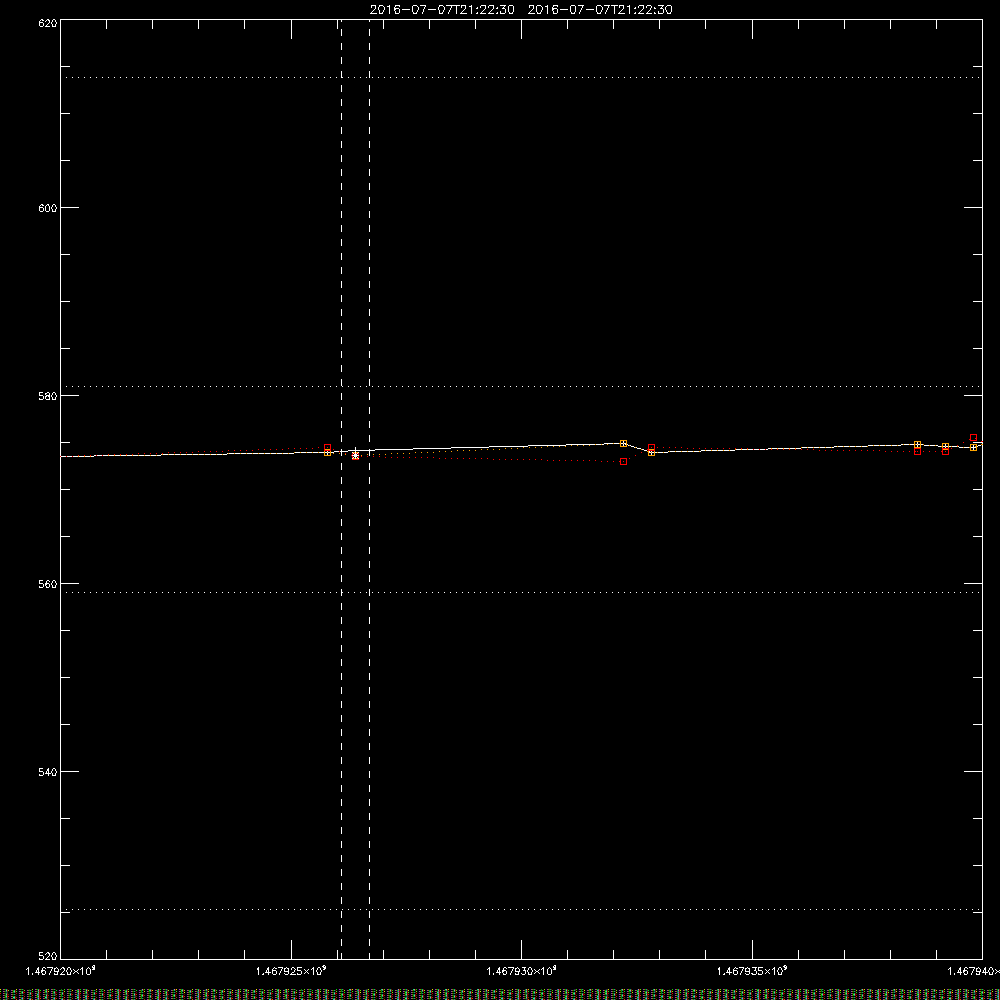Click the 540 y-axis label

[x=48, y=772]
